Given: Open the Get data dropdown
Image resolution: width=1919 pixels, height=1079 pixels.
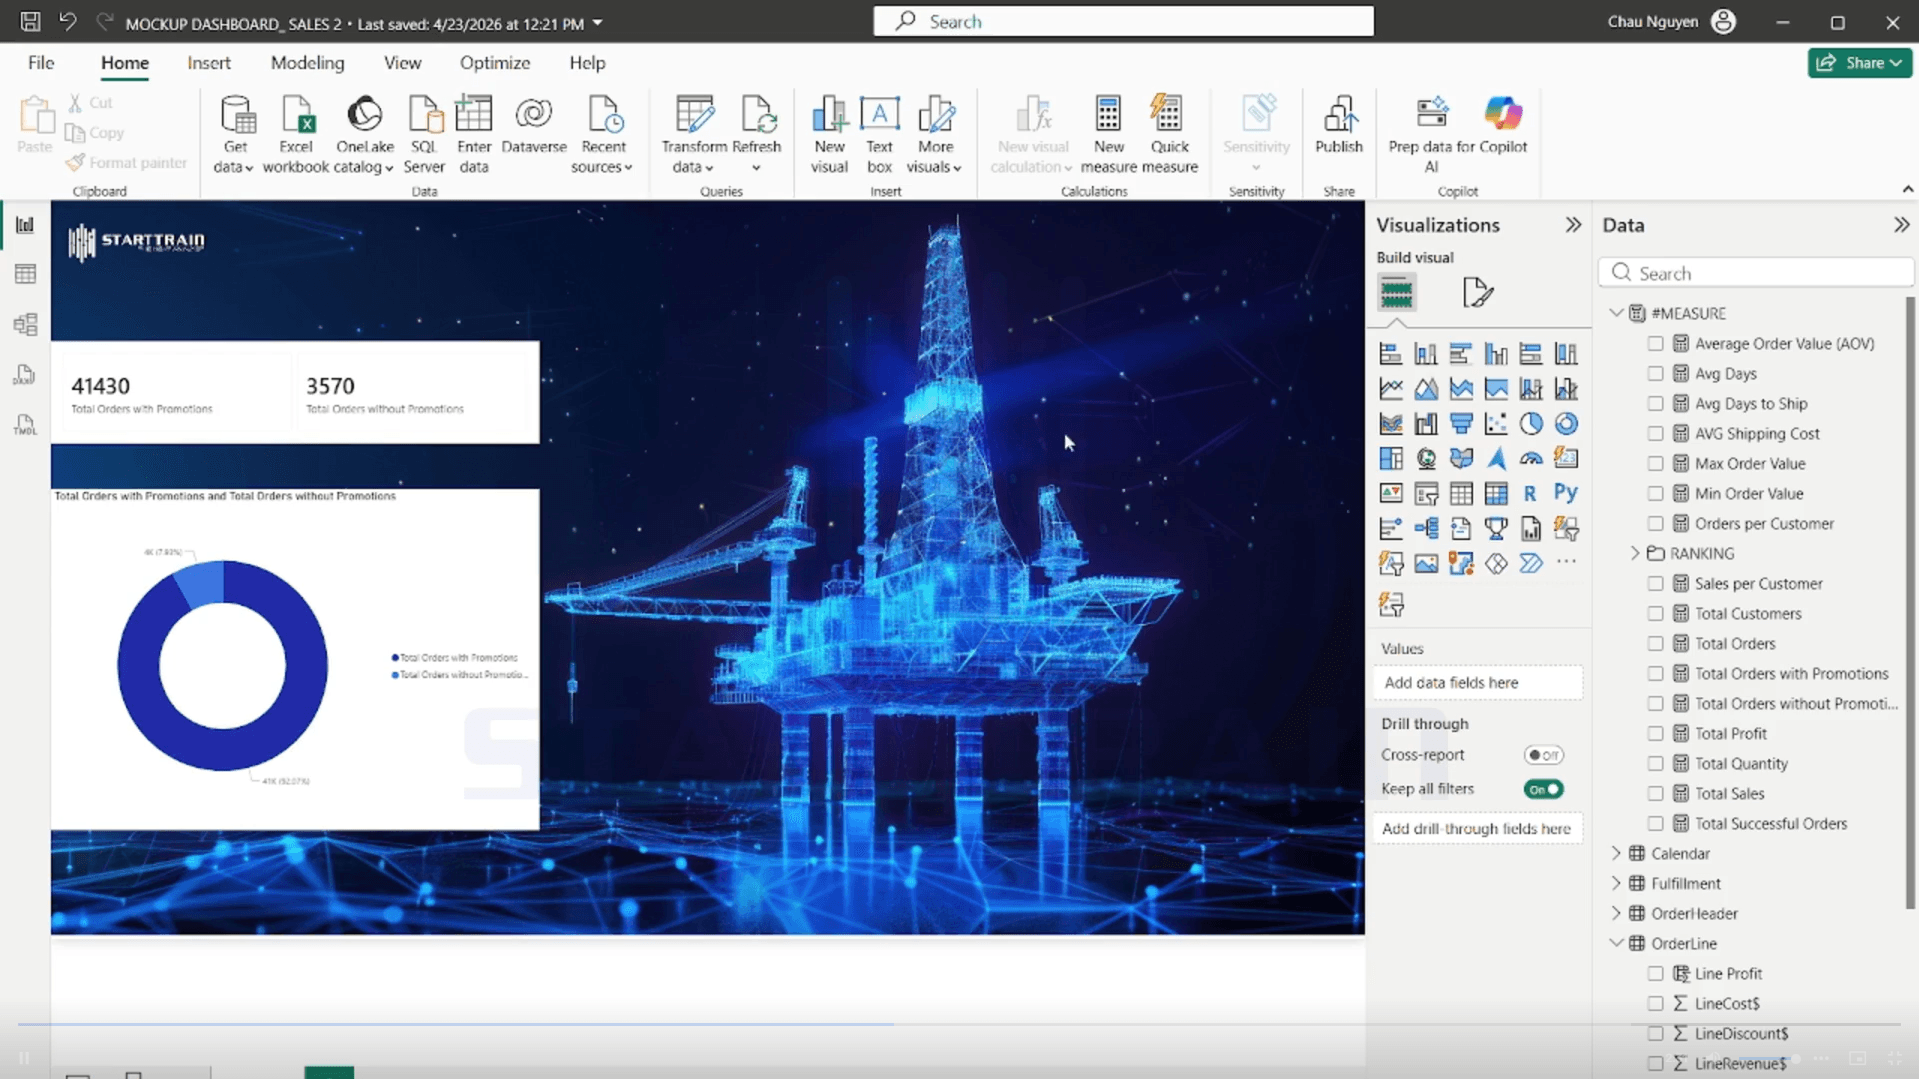Looking at the screenshot, I should tap(236, 135).
